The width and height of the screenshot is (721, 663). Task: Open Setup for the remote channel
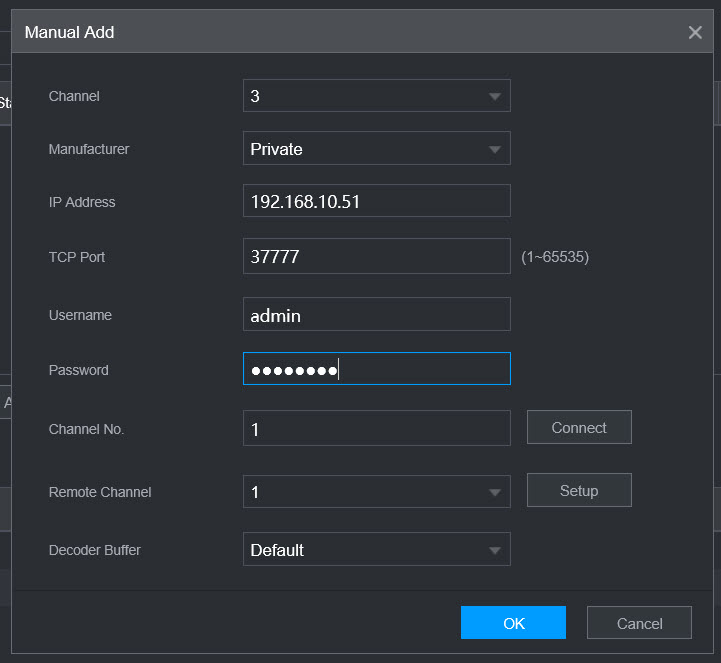[x=579, y=490]
